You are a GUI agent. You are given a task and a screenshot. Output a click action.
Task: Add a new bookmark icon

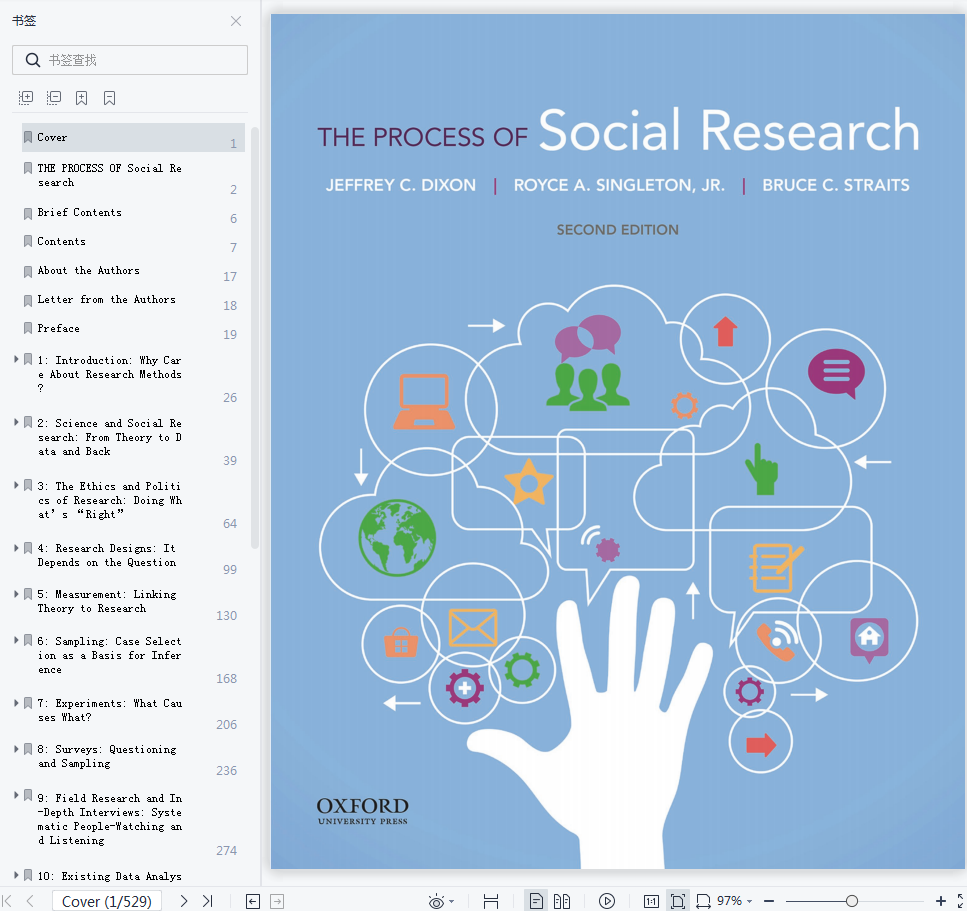pos(81,97)
